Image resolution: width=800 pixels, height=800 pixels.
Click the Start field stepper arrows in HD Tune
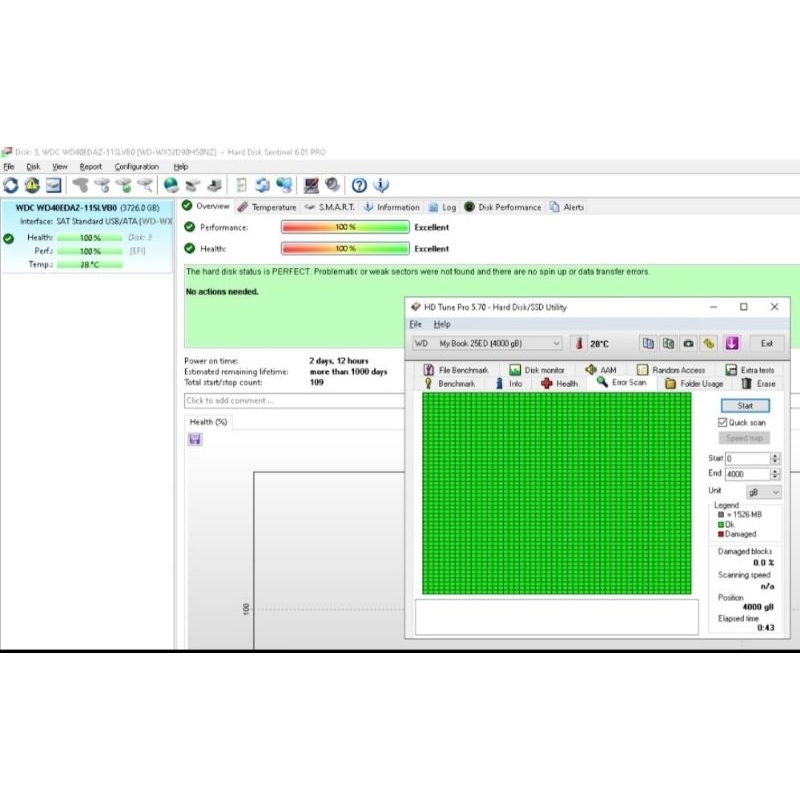[x=775, y=459]
